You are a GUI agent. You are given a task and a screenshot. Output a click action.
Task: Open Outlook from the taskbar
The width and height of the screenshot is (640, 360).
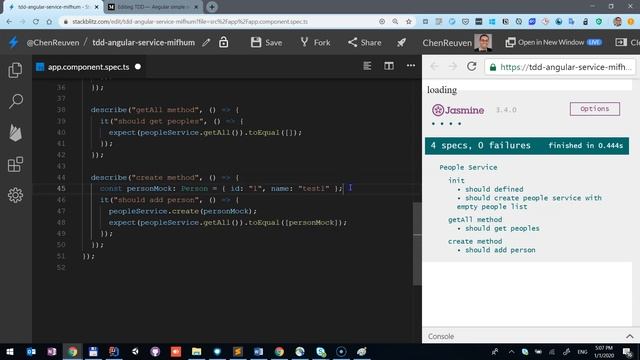pyautogui.click(x=31, y=351)
